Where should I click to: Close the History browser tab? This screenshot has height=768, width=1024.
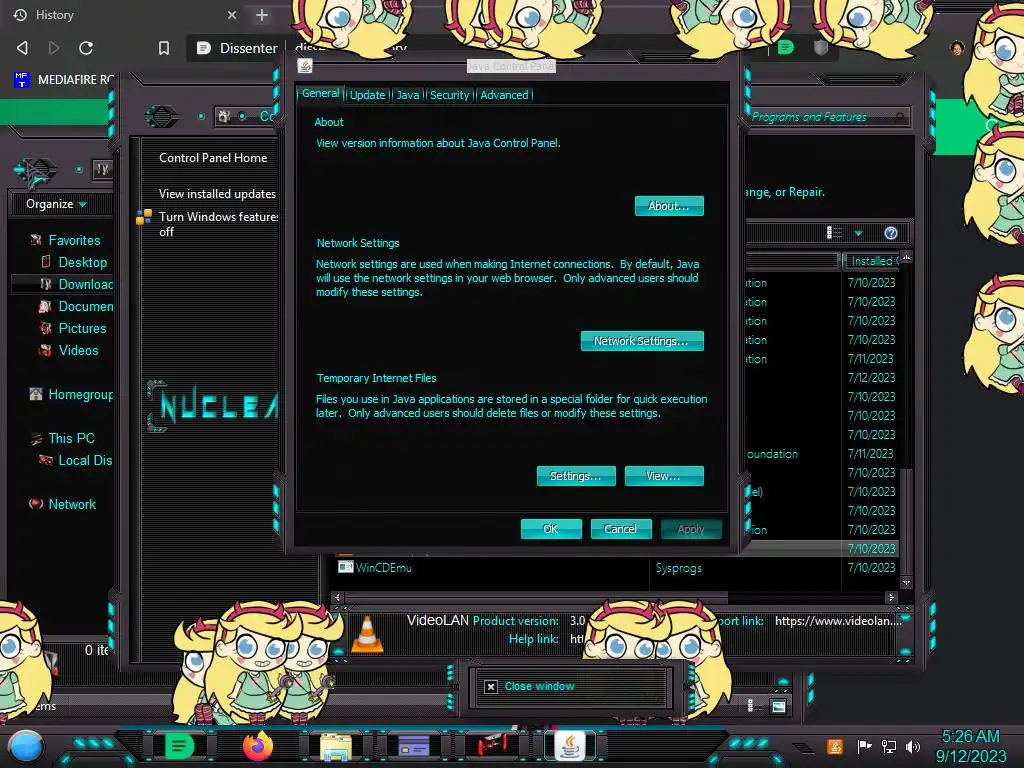point(232,14)
